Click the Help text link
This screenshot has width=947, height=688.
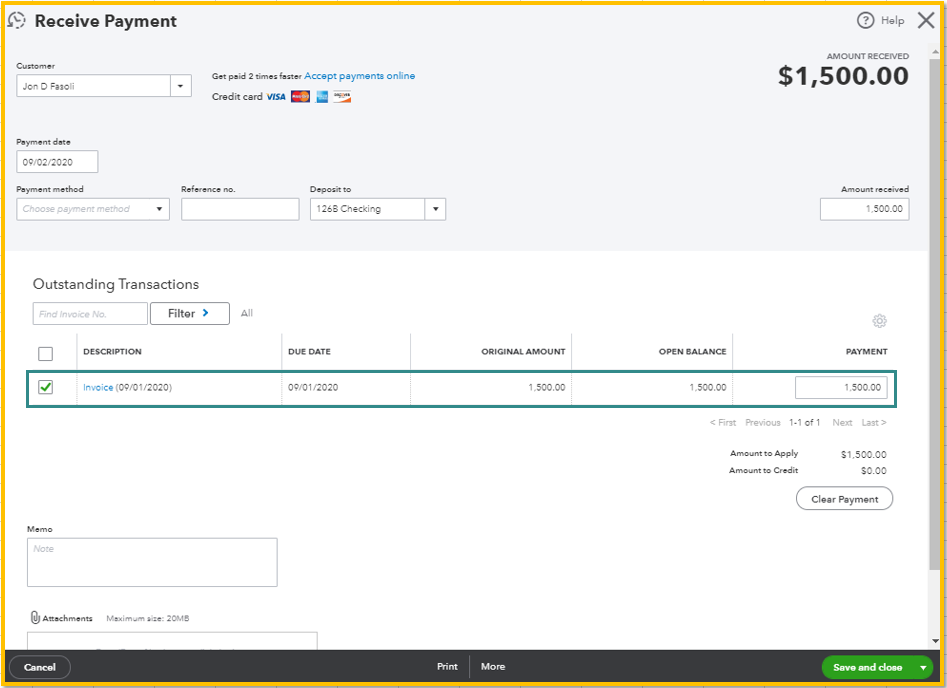893,21
